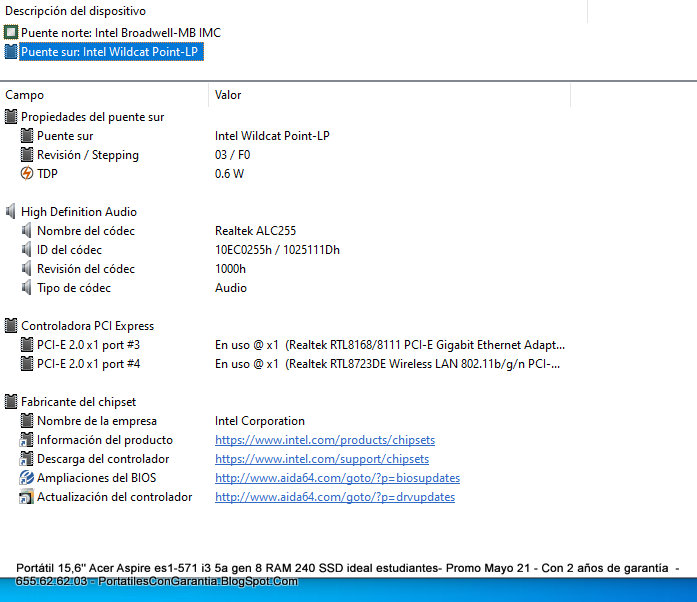Click the lightning TDP icon
697x602 pixels.
pos(27,173)
